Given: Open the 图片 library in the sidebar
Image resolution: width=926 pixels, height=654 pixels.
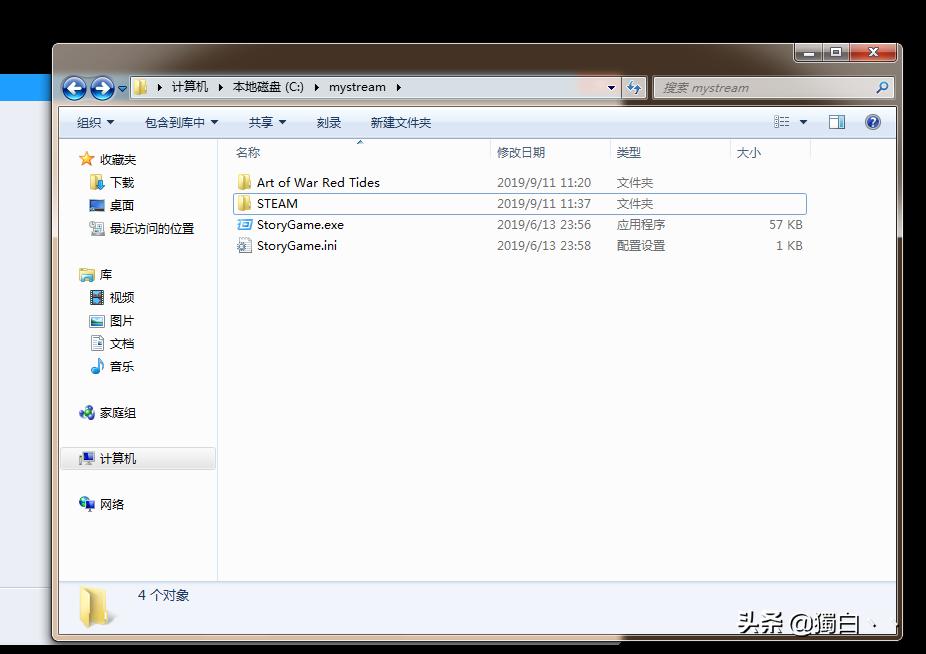Looking at the screenshot, I should 121,320.
